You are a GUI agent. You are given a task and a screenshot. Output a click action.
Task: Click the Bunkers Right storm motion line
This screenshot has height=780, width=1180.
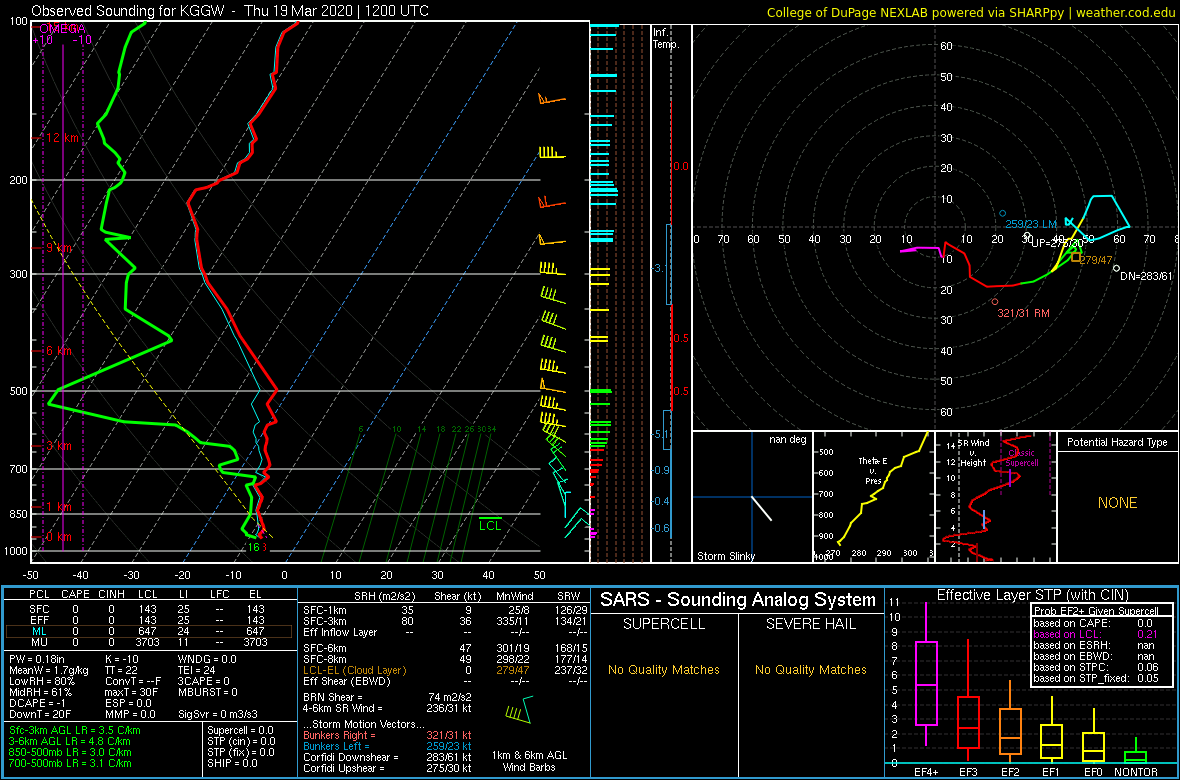(x=387, y=734)
